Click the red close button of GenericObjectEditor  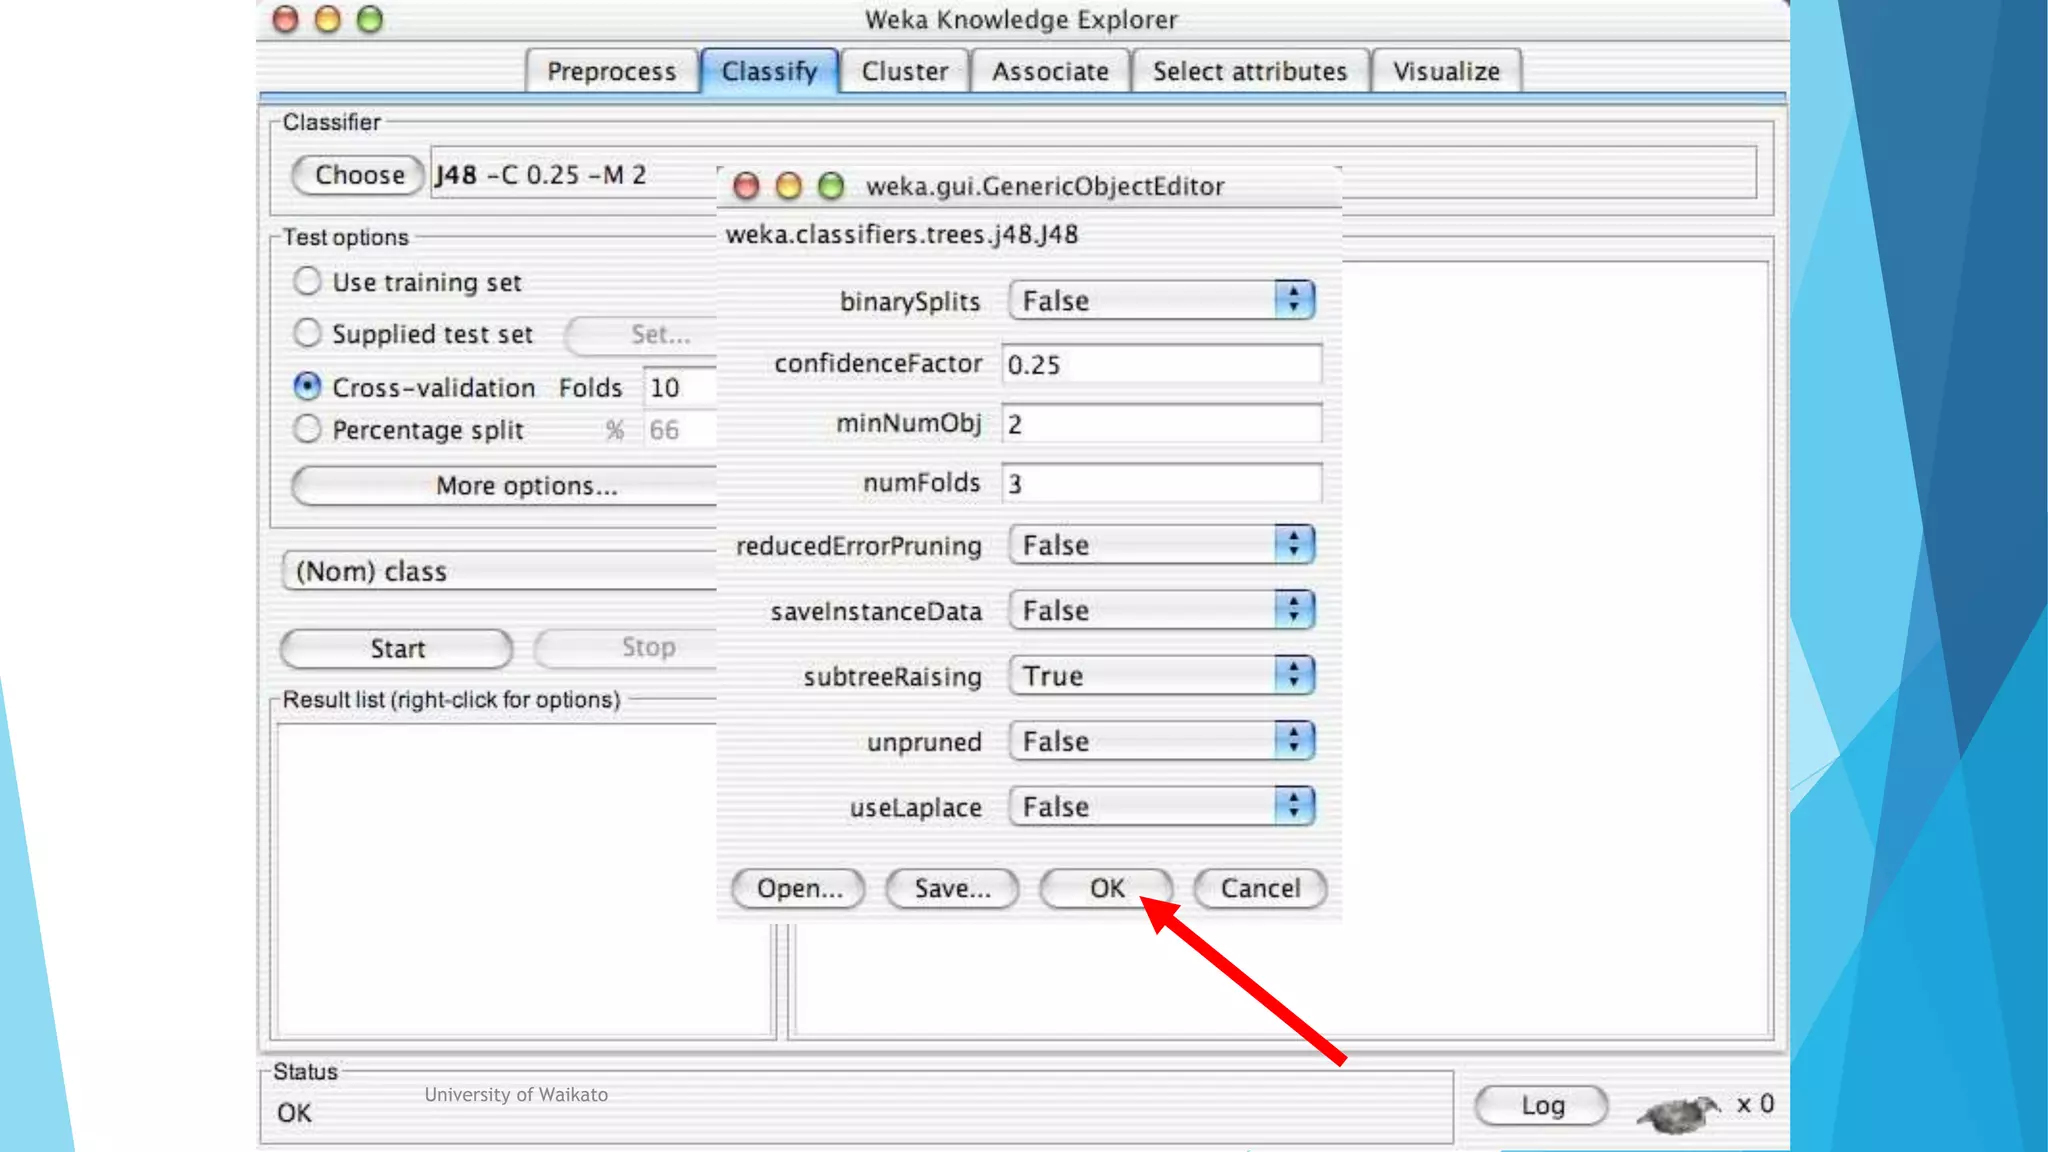pos(746,186)
